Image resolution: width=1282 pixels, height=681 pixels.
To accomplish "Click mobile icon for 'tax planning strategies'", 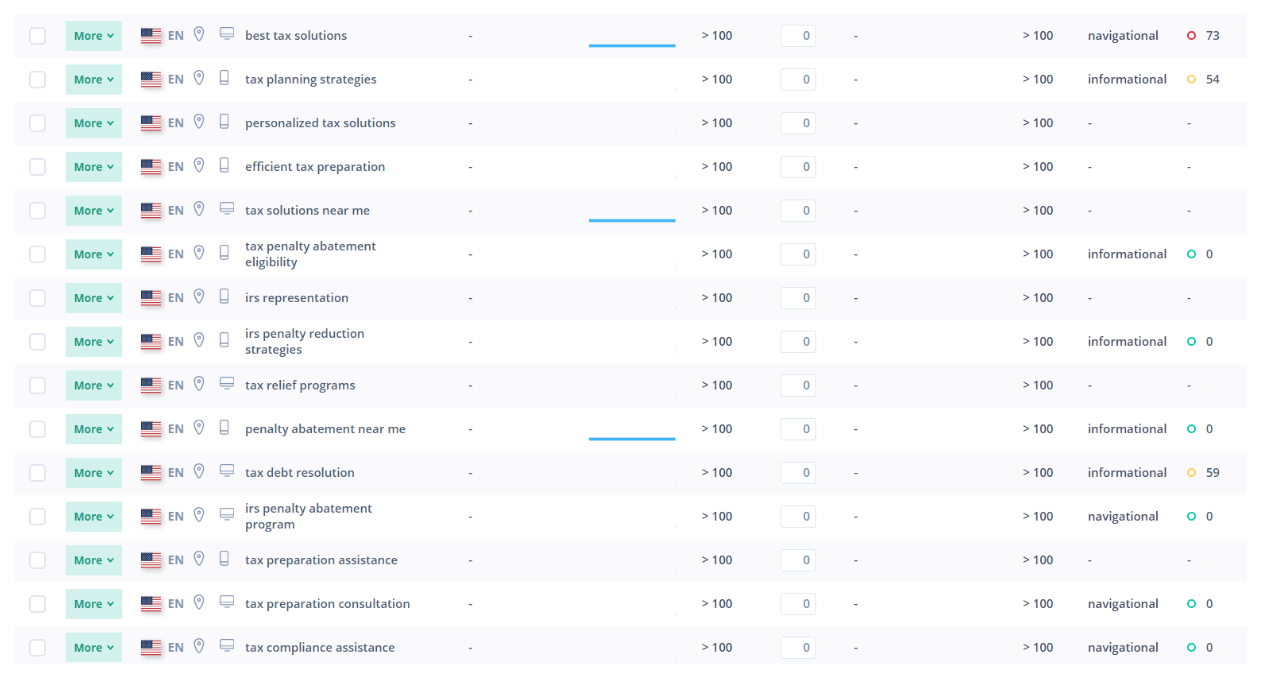I will pyautogui.click(x=225, y=79).
